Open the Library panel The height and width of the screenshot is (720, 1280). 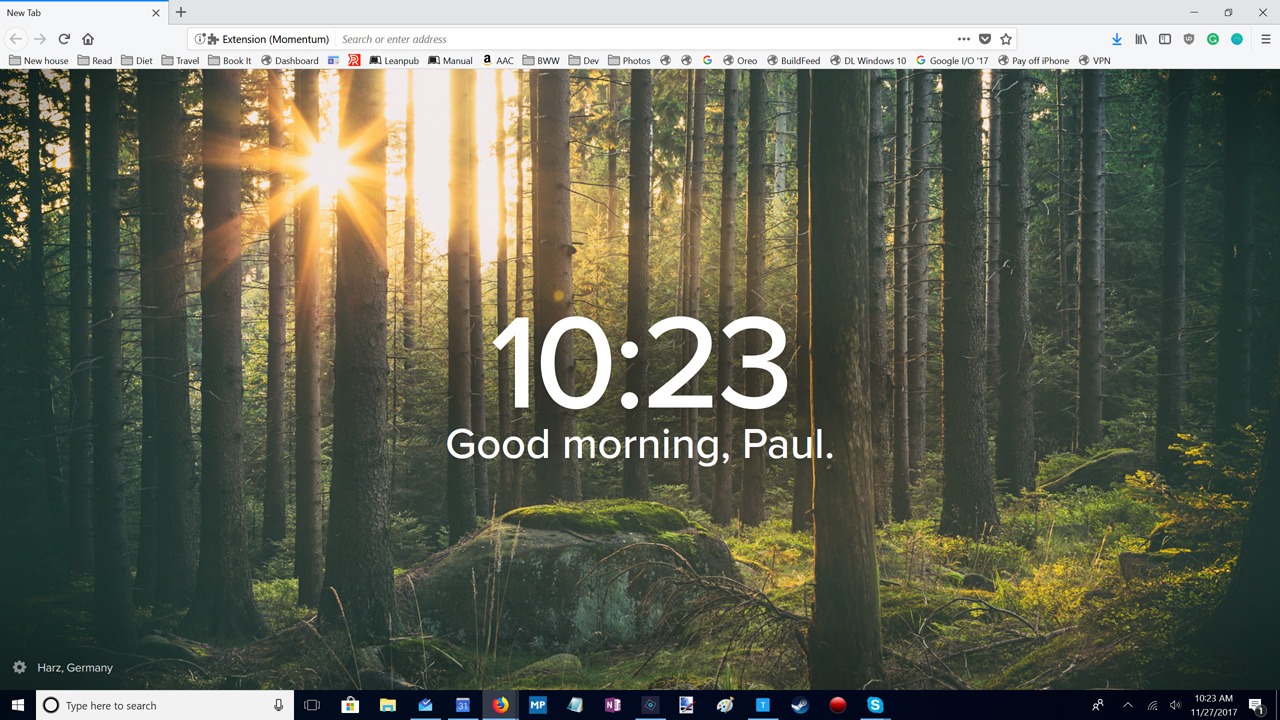pos(1140,39)
